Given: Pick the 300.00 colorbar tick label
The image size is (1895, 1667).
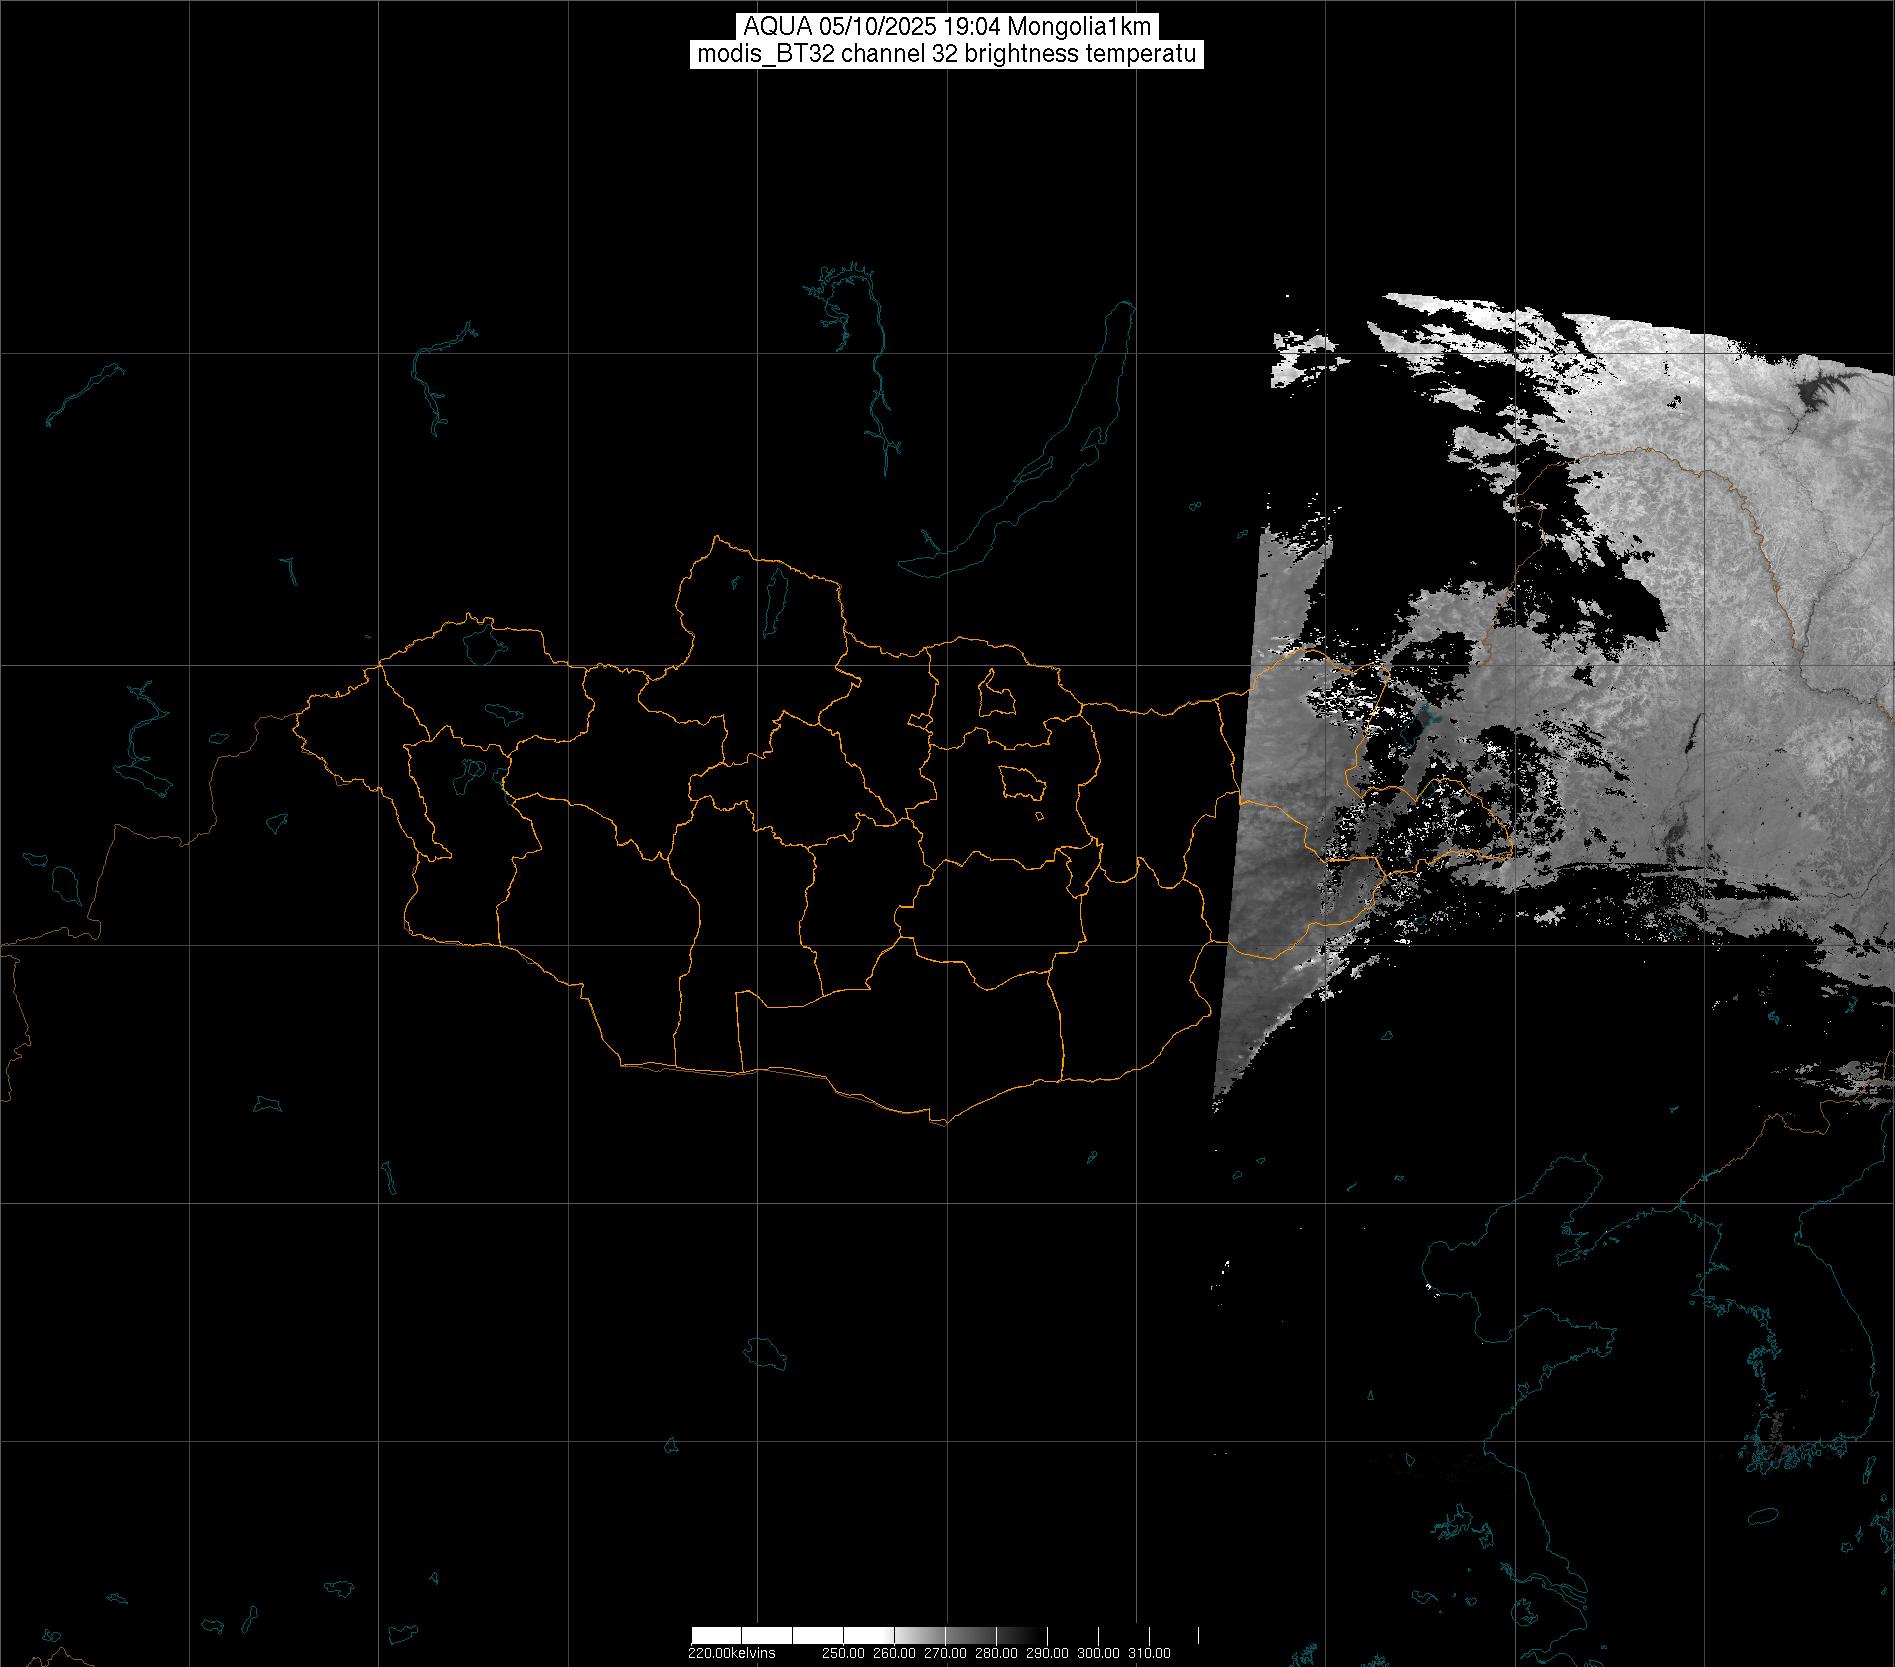Looking at the screenshot, I should pos(1098,1653).
